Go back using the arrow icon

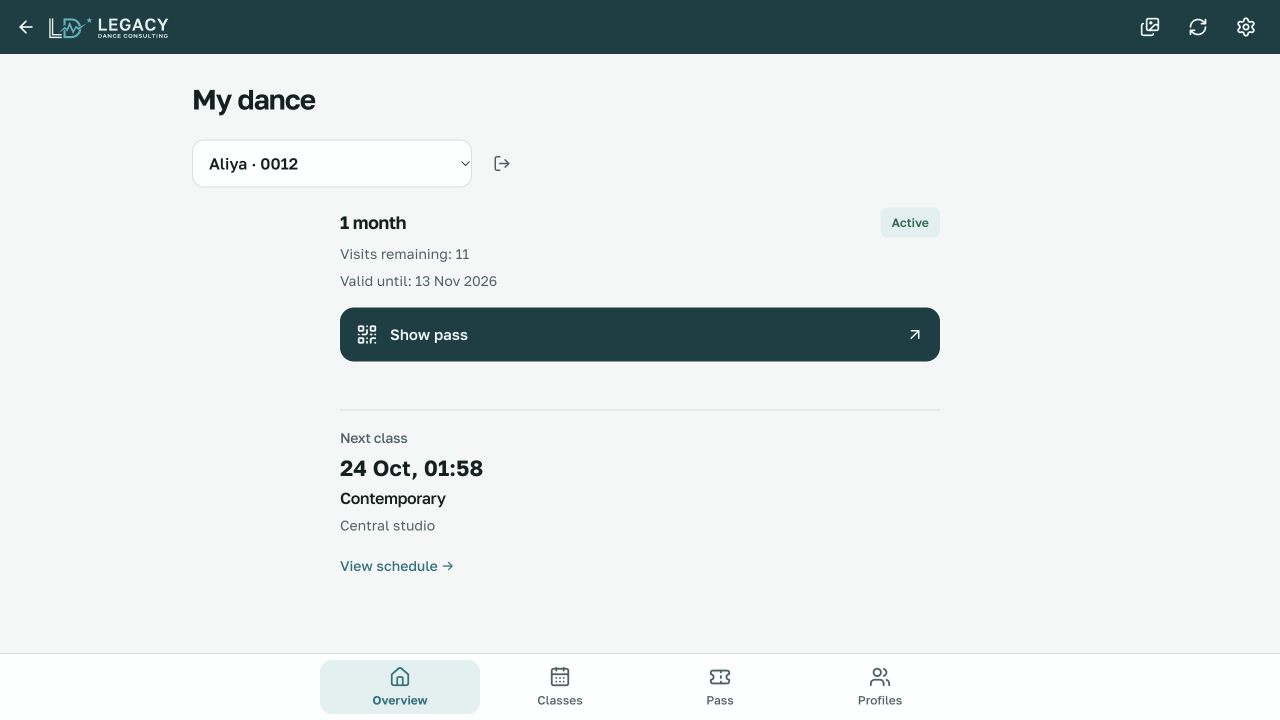point(26,27)
